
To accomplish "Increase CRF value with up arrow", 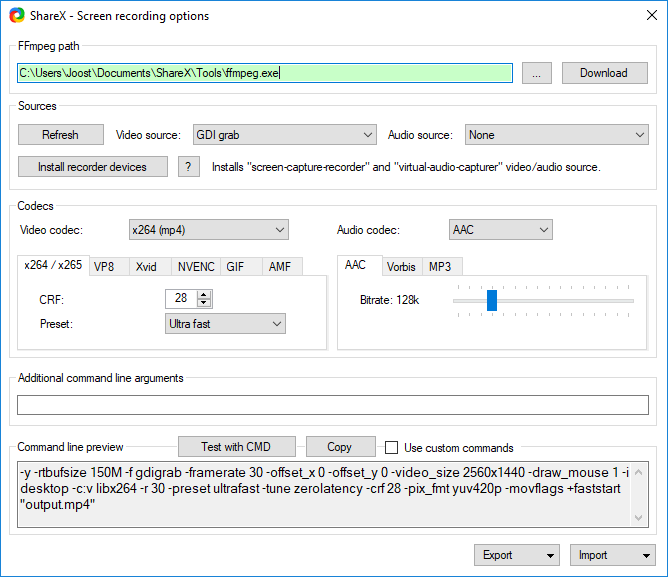I will tap(205, 294).
